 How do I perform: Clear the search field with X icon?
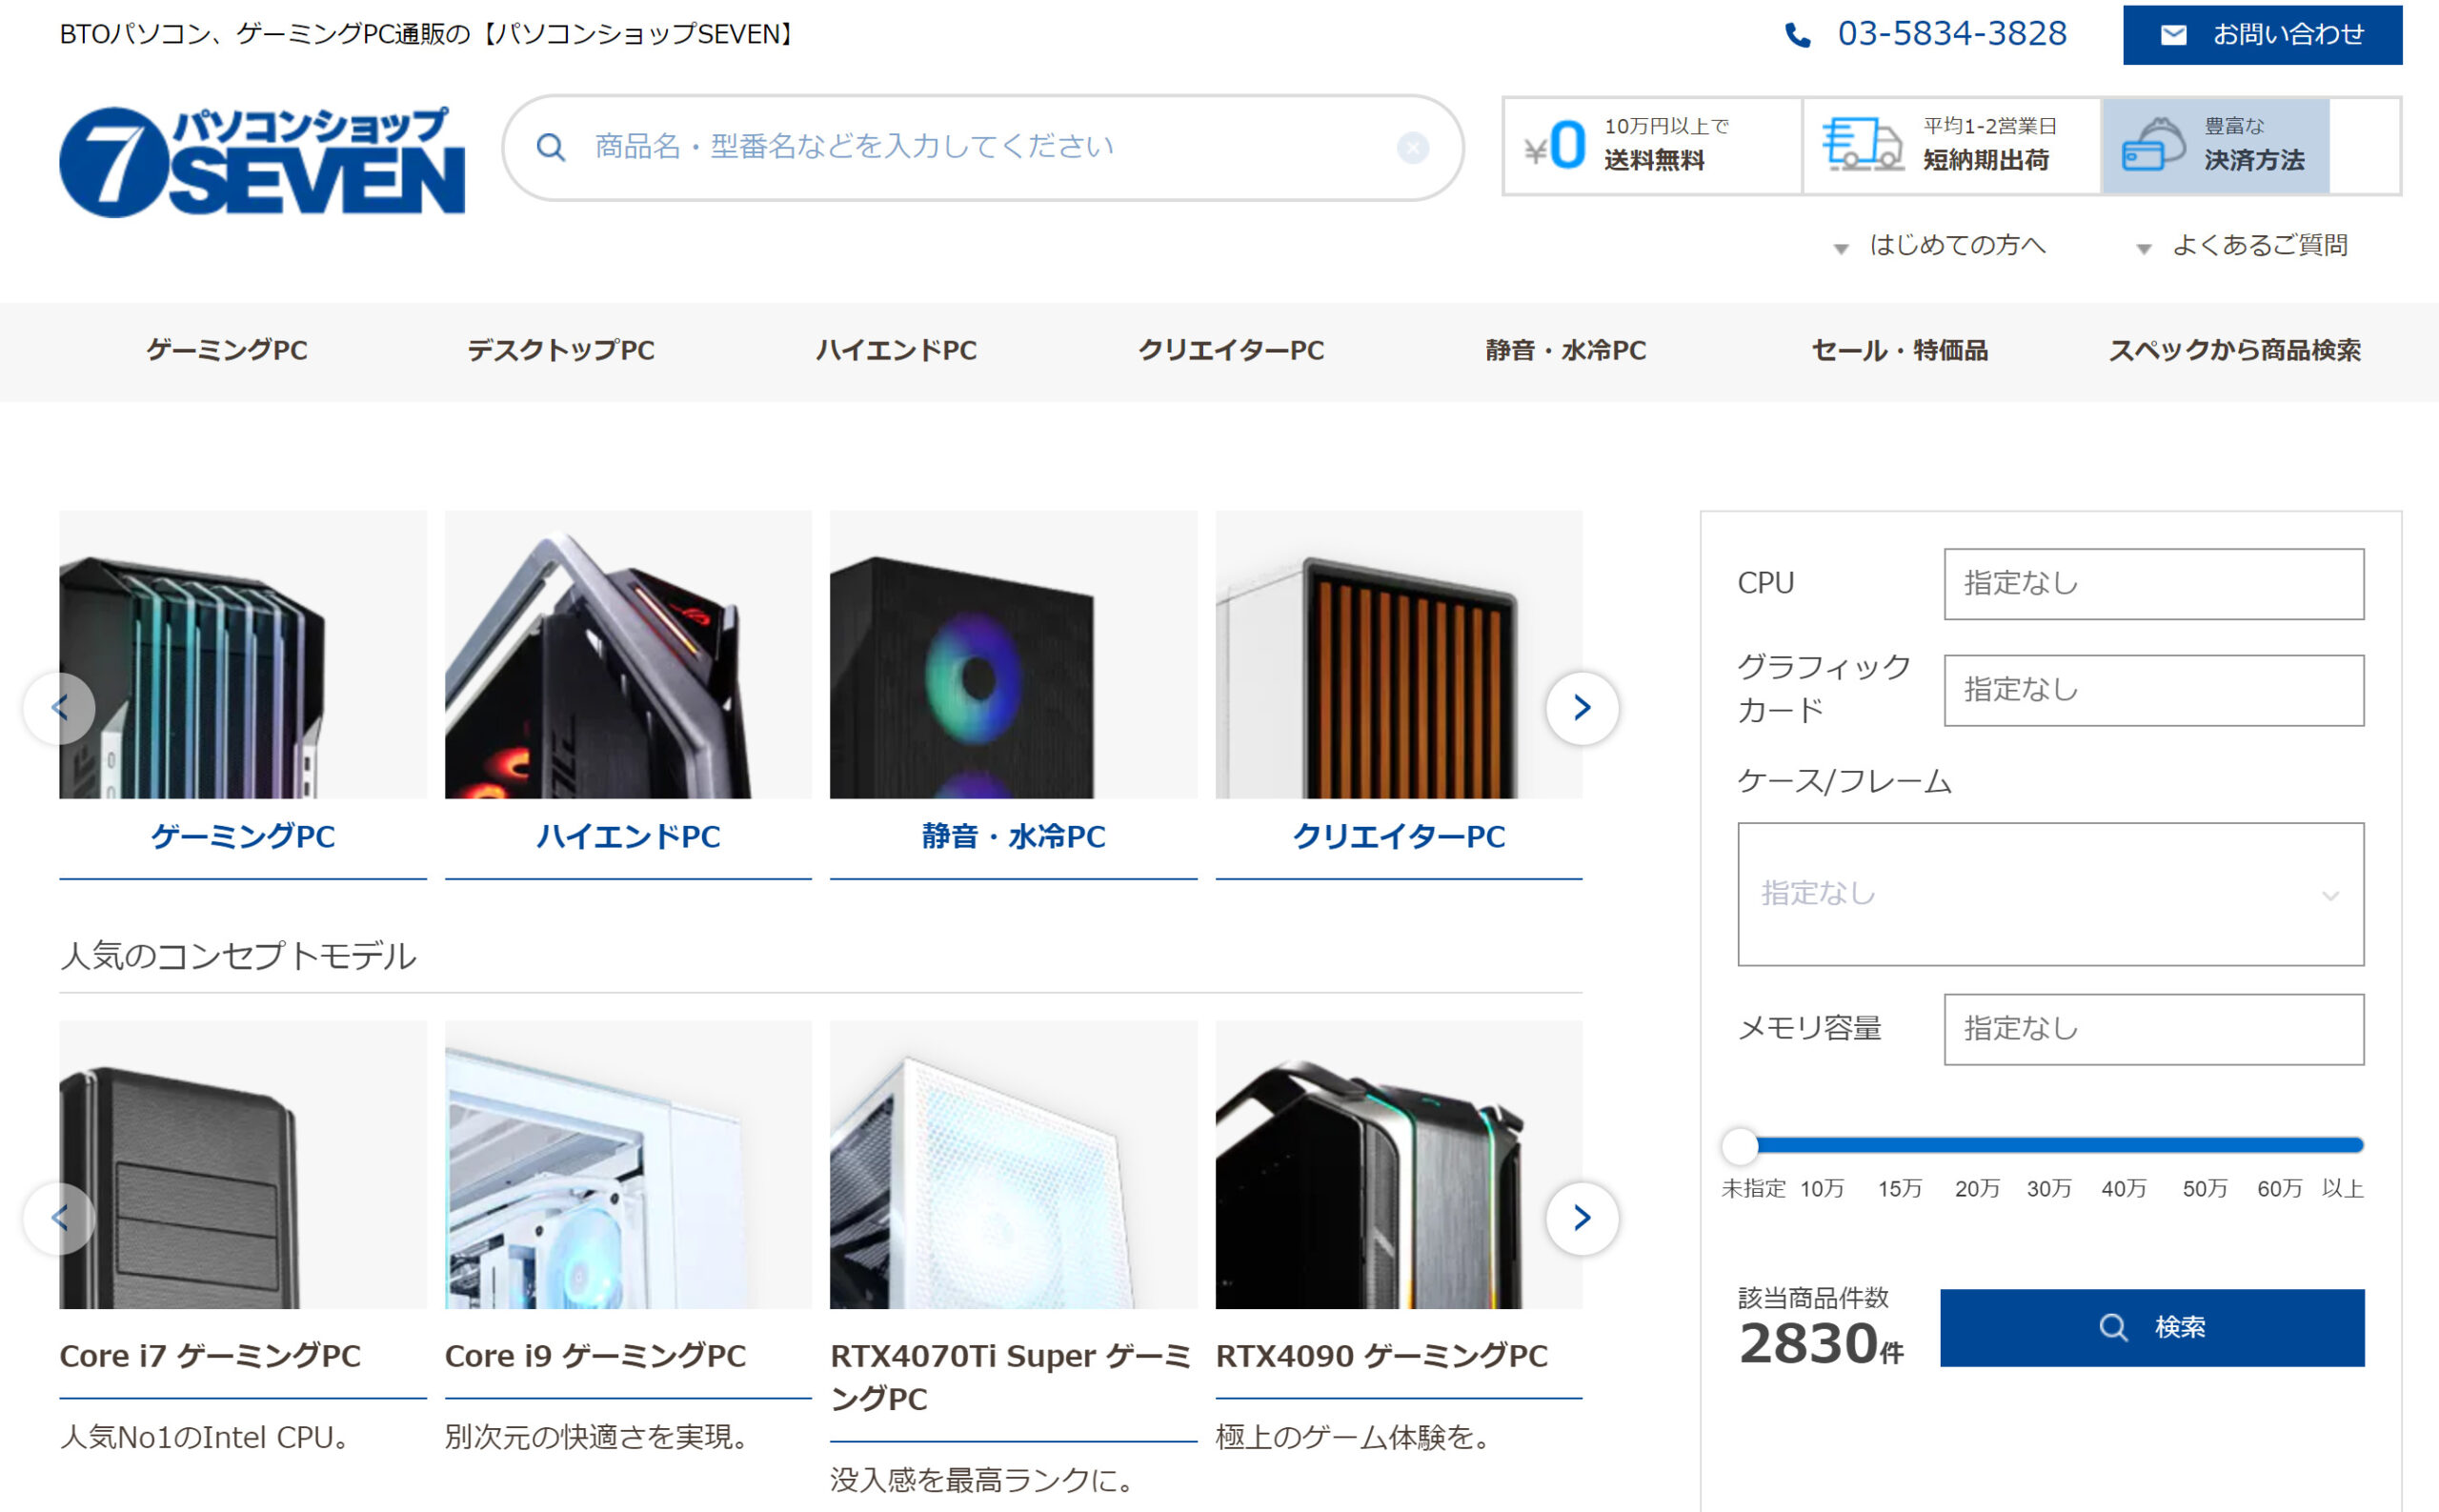click(x=1412, y=148)
